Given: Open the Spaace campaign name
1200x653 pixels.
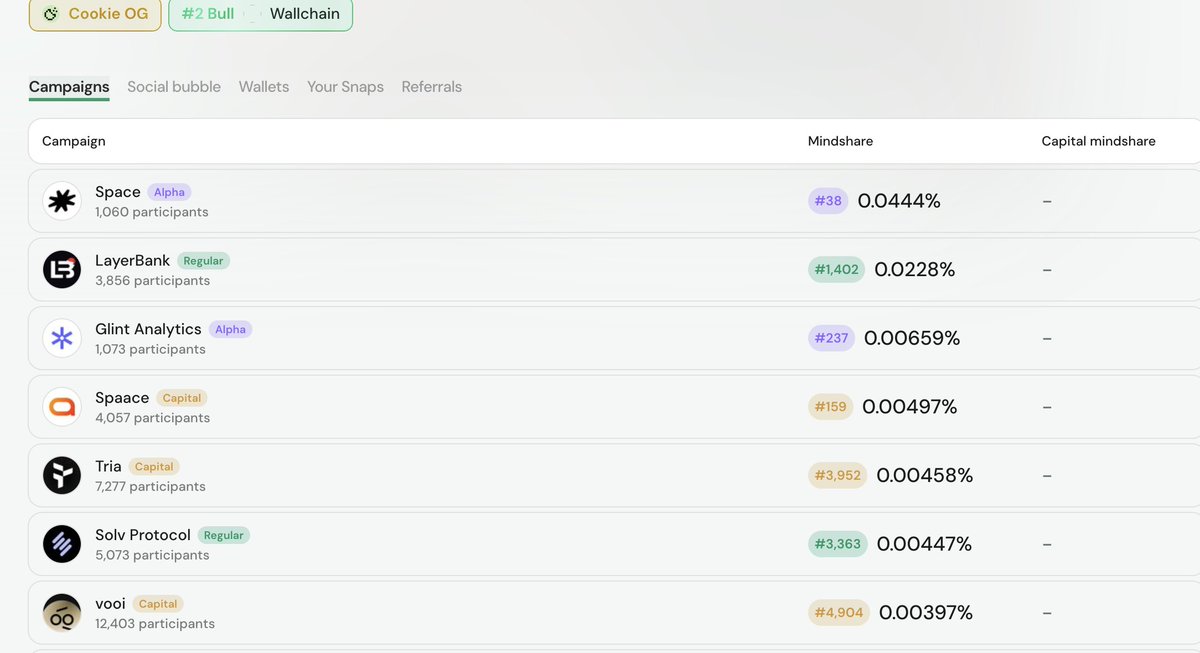Looking at the screenshot, I should [x=122, y=397].
